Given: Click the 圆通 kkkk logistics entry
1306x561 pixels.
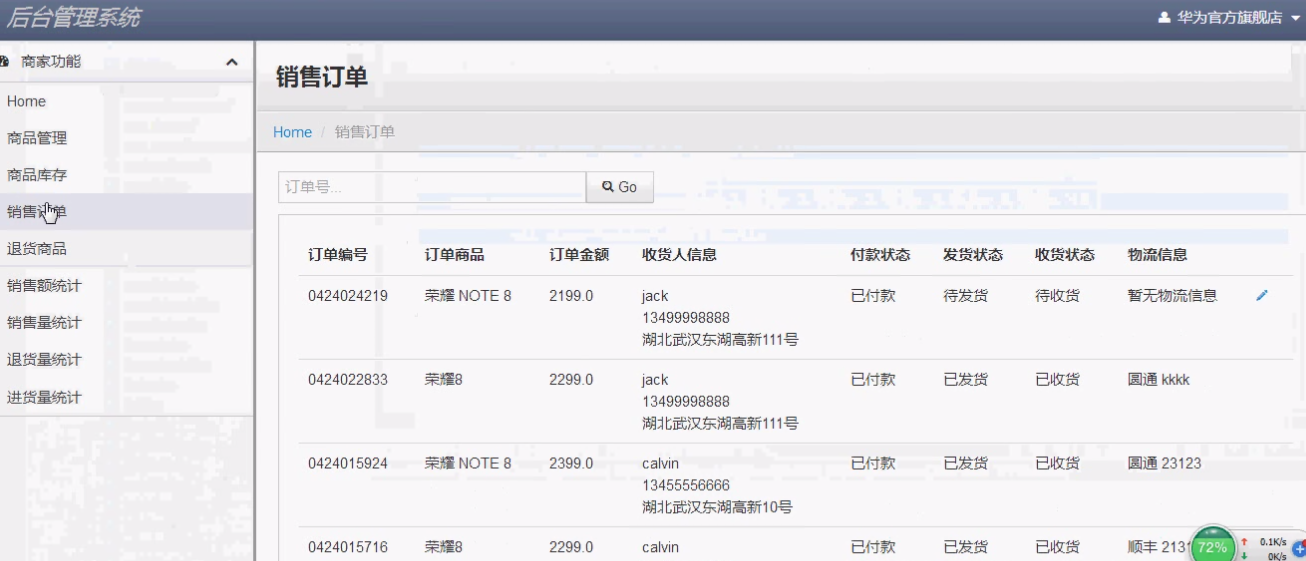Looking at the screenshot, I should (1159, 380).
